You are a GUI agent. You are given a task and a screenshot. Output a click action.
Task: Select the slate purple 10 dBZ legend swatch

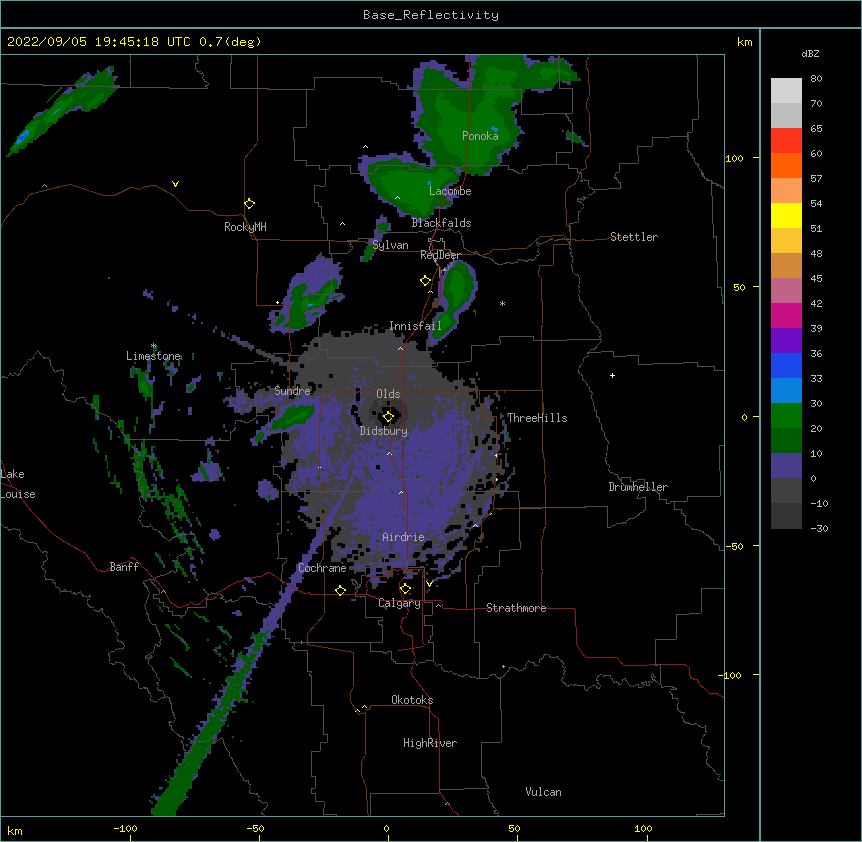[x=786, y=466]
